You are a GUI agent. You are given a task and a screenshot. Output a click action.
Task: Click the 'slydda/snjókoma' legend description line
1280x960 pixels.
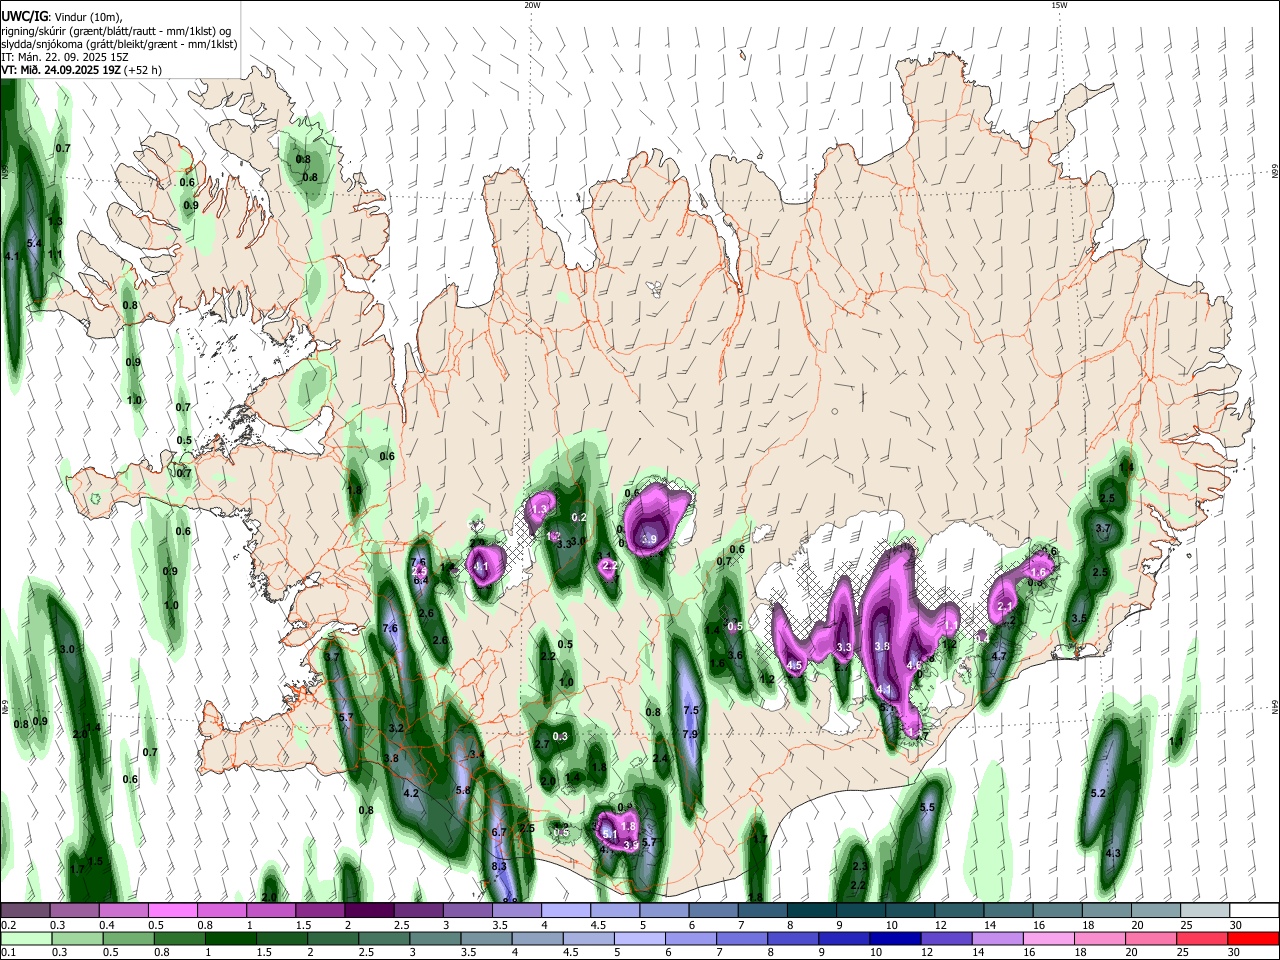[119, 44]
